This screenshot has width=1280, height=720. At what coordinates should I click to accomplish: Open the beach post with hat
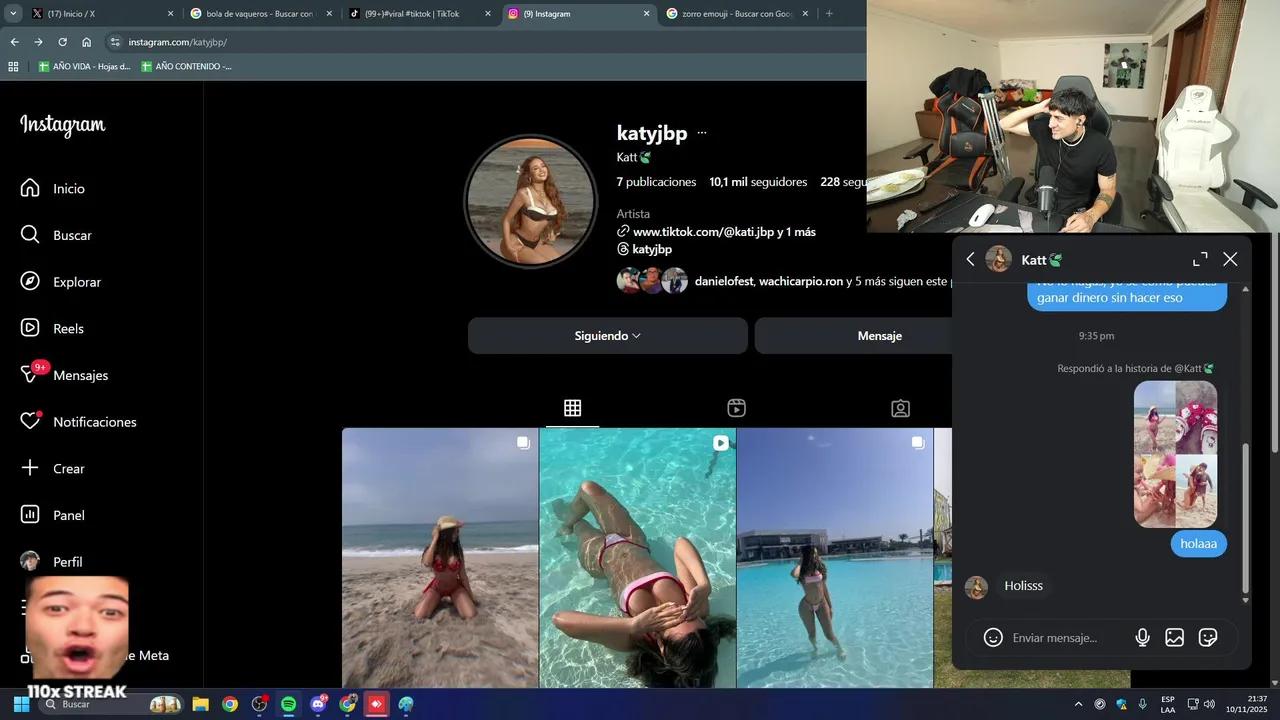click(x=440, y=558)
